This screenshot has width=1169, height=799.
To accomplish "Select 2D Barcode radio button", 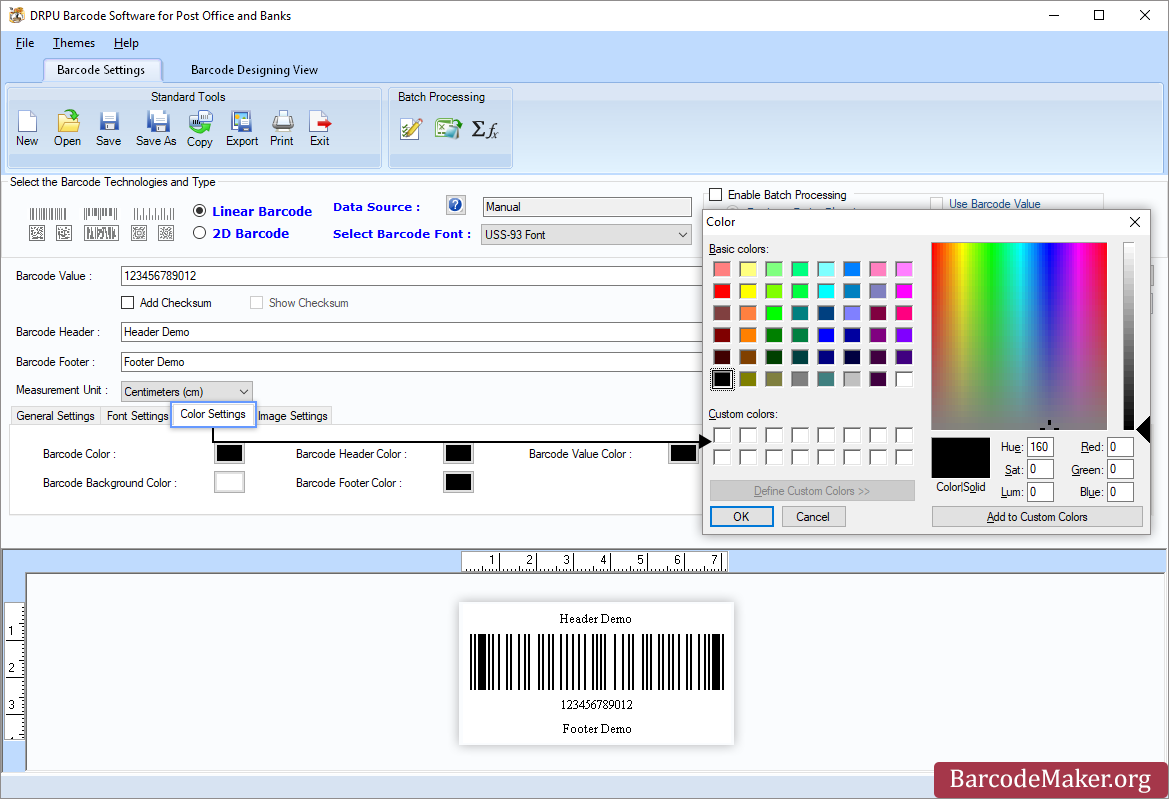I will coord(199,233).
